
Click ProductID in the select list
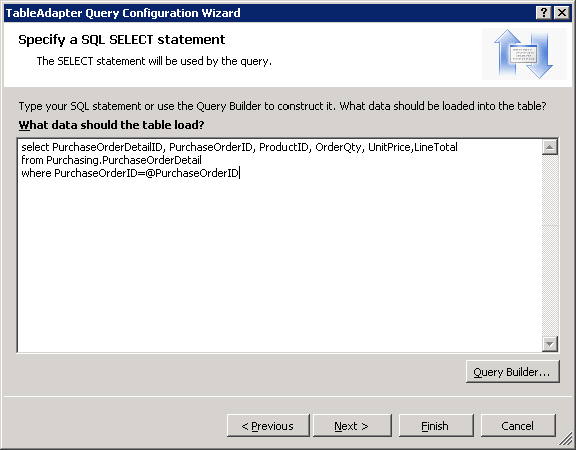pyautogui.click(x=284, y=147)
